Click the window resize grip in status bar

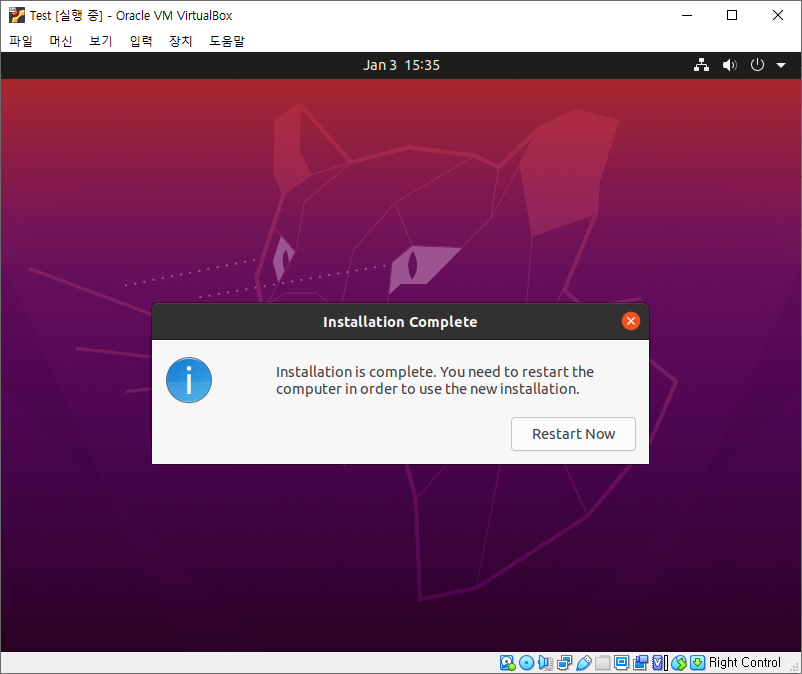tap(794, 666)
